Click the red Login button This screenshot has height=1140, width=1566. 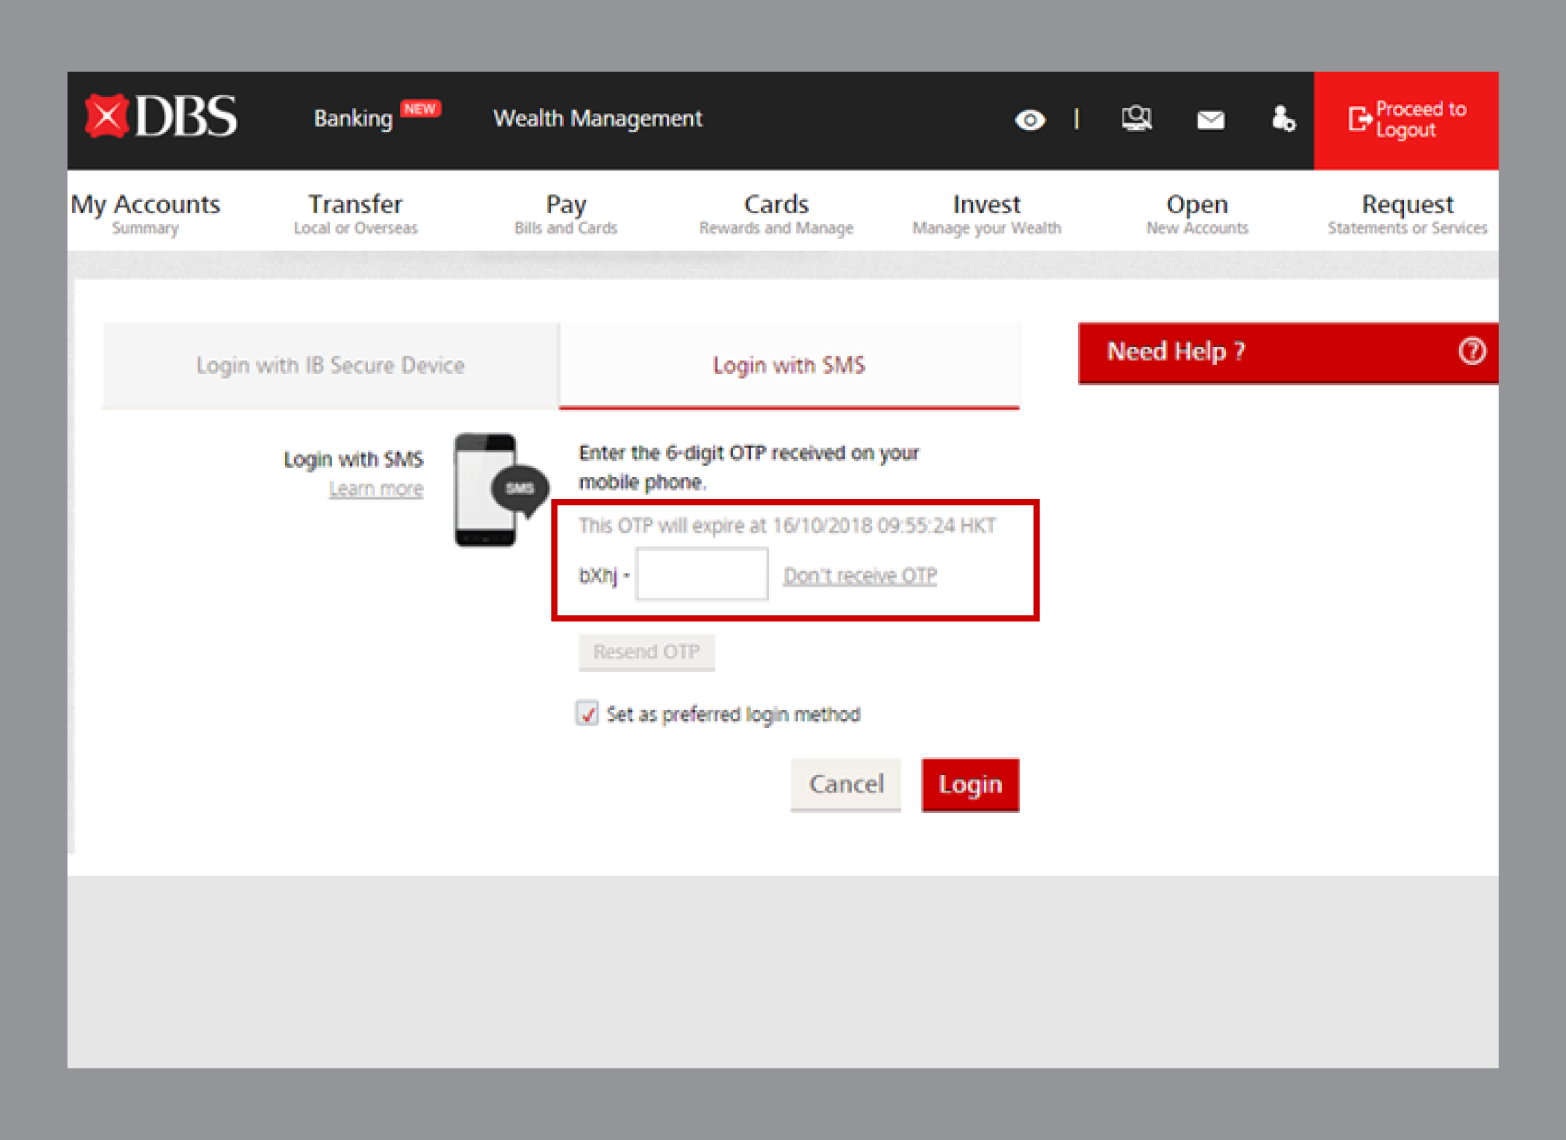click(969, 785)
